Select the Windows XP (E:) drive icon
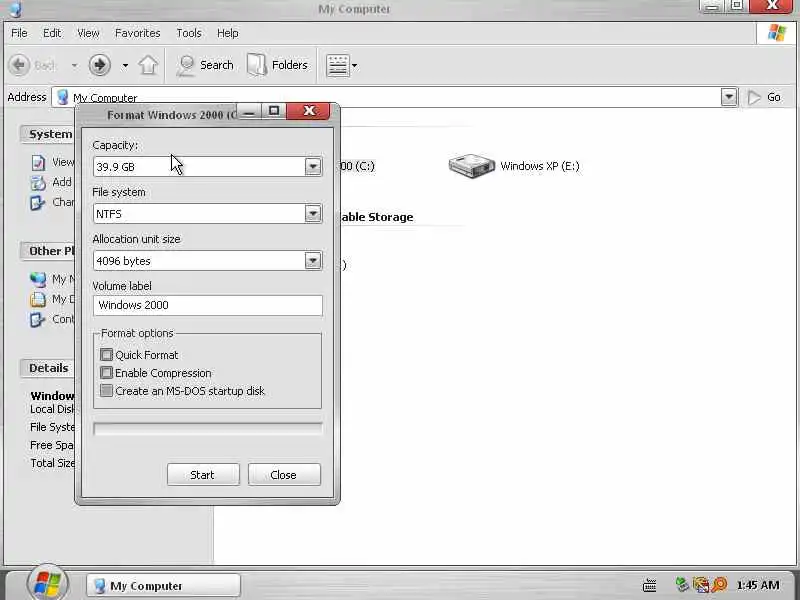The image size is (800, 600). (x=471, y=166)
